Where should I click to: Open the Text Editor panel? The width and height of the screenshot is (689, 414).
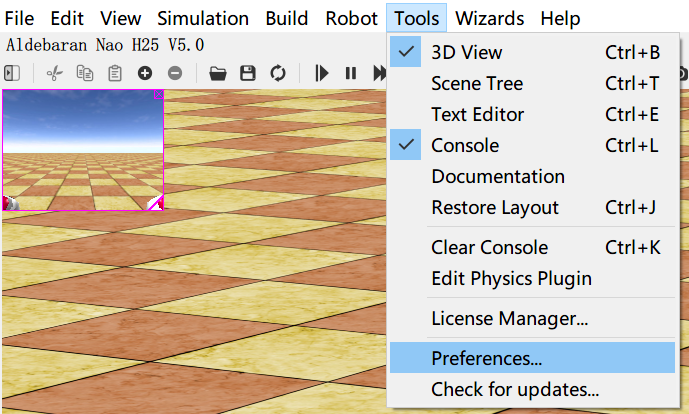(x=533, y=114)
